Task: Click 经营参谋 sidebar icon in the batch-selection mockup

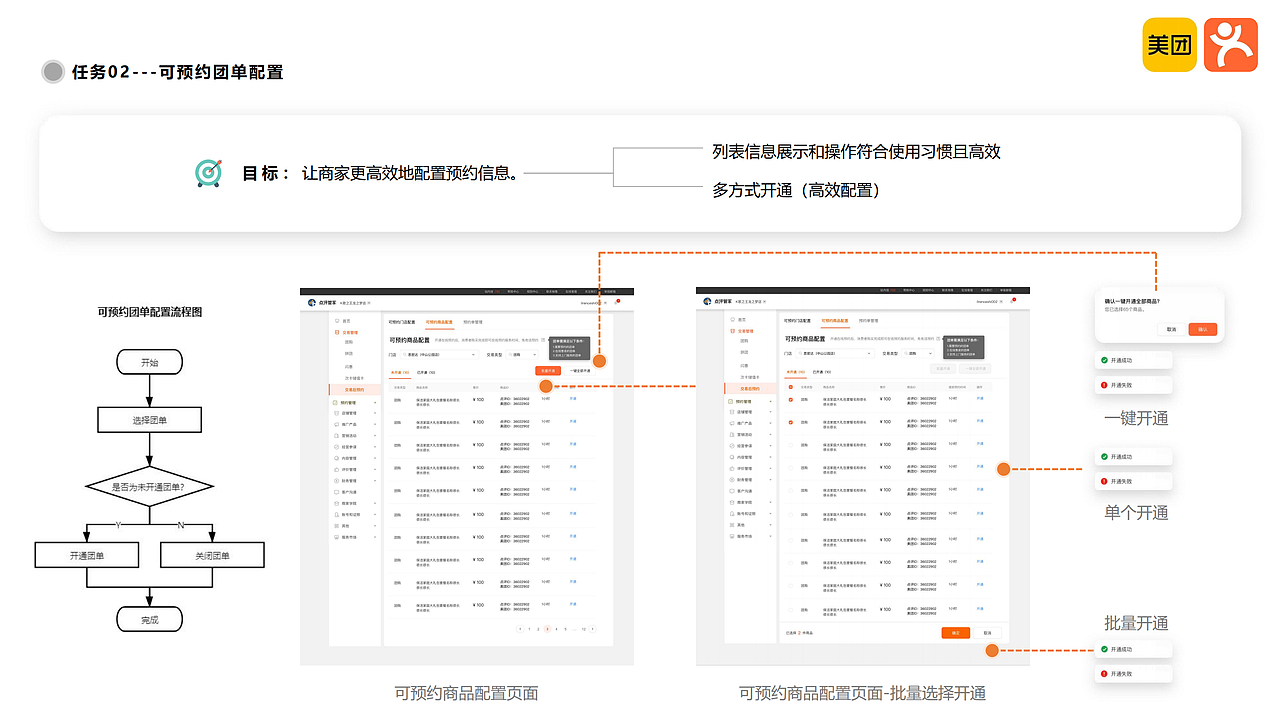Action: tap(732, 446)
